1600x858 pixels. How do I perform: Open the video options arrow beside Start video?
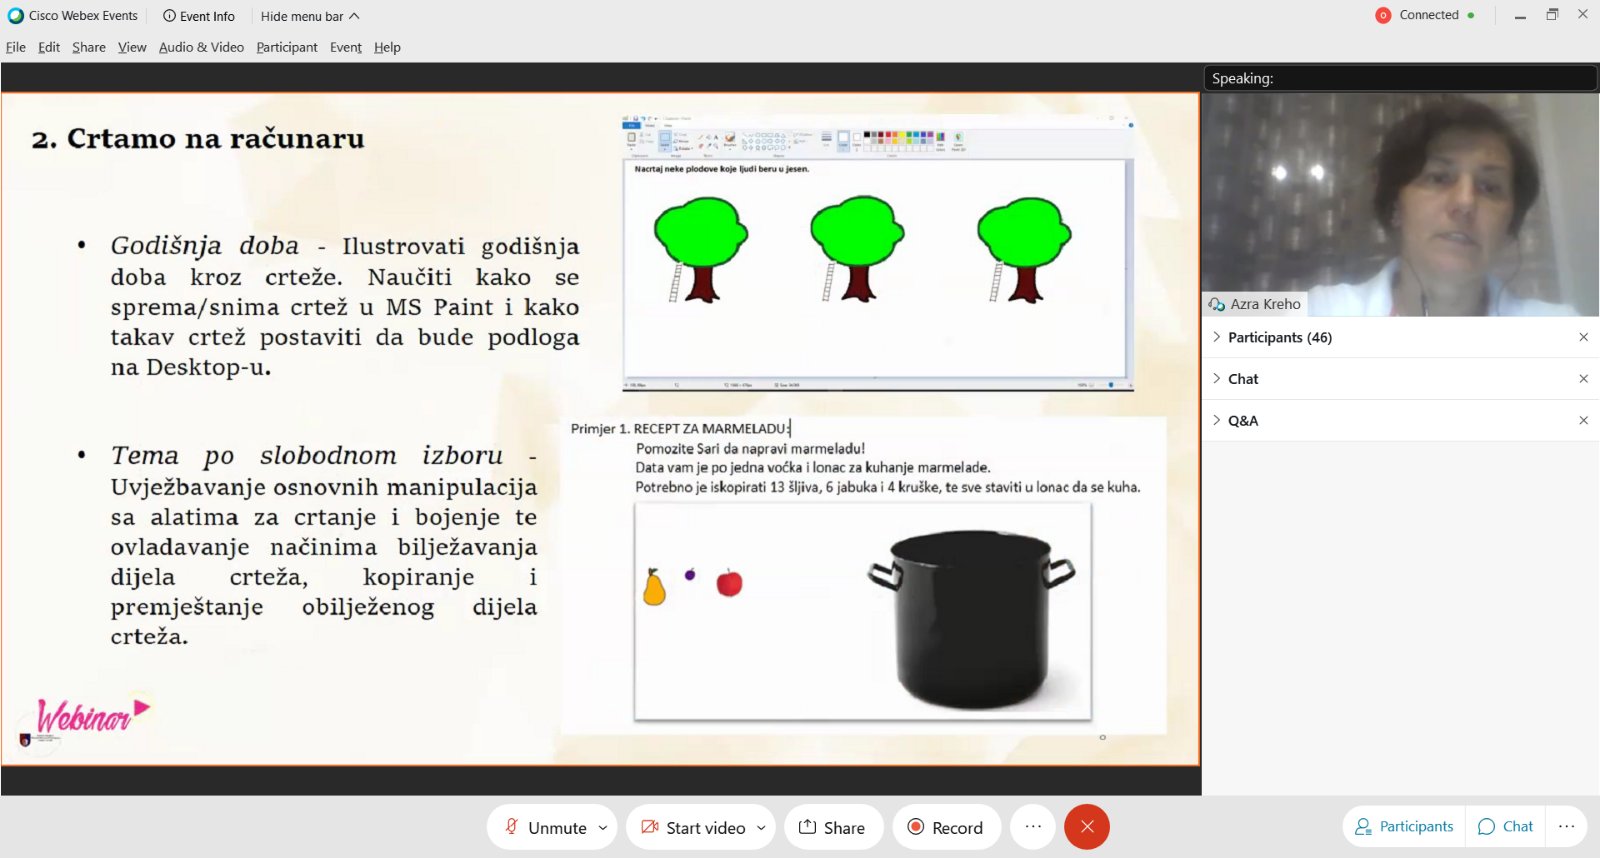point(761,828)
